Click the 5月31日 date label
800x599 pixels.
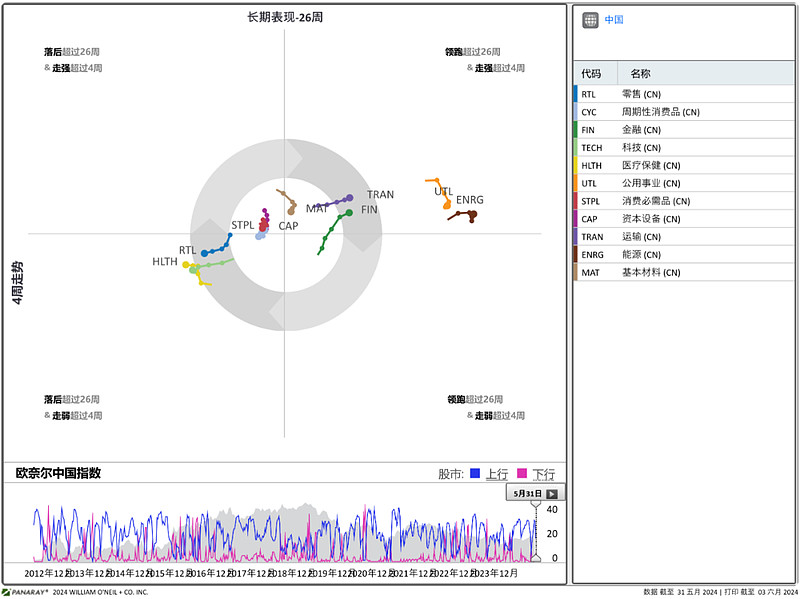527,493
